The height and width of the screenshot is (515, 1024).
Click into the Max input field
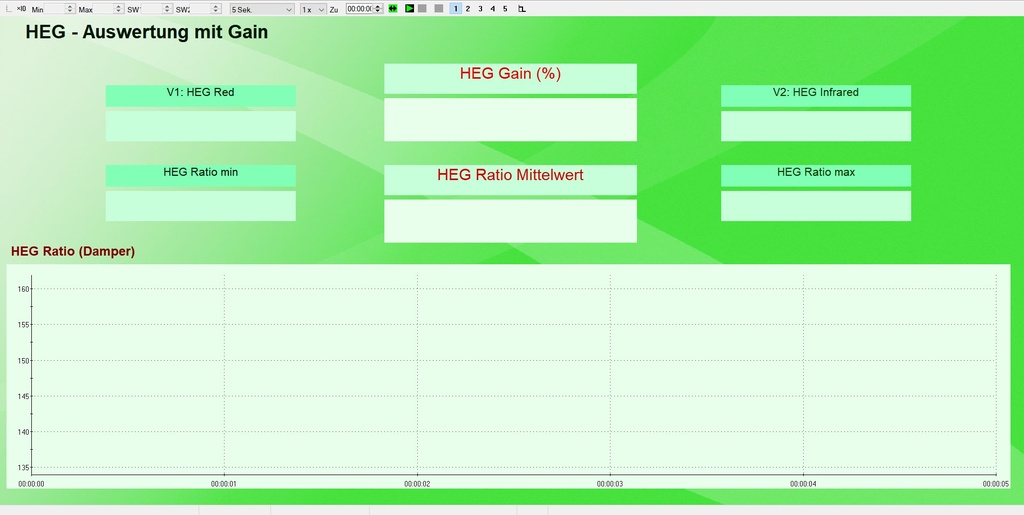pyautogui.click(x=103, y=9)
